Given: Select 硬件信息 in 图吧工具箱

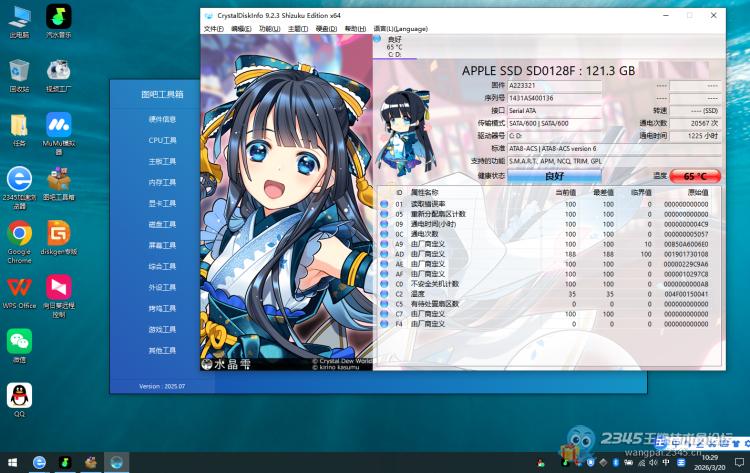Looking at the screenshot, I should pos(162,119).
